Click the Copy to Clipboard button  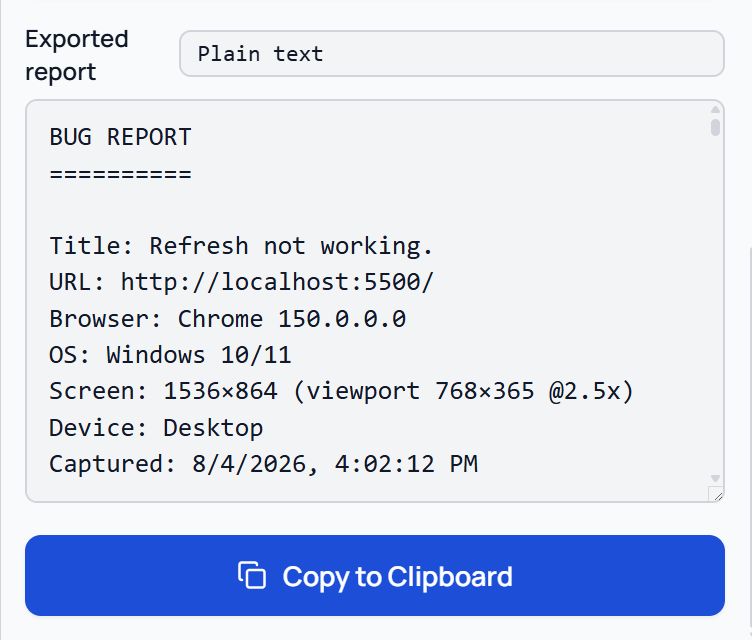click(x=375, y=575)
